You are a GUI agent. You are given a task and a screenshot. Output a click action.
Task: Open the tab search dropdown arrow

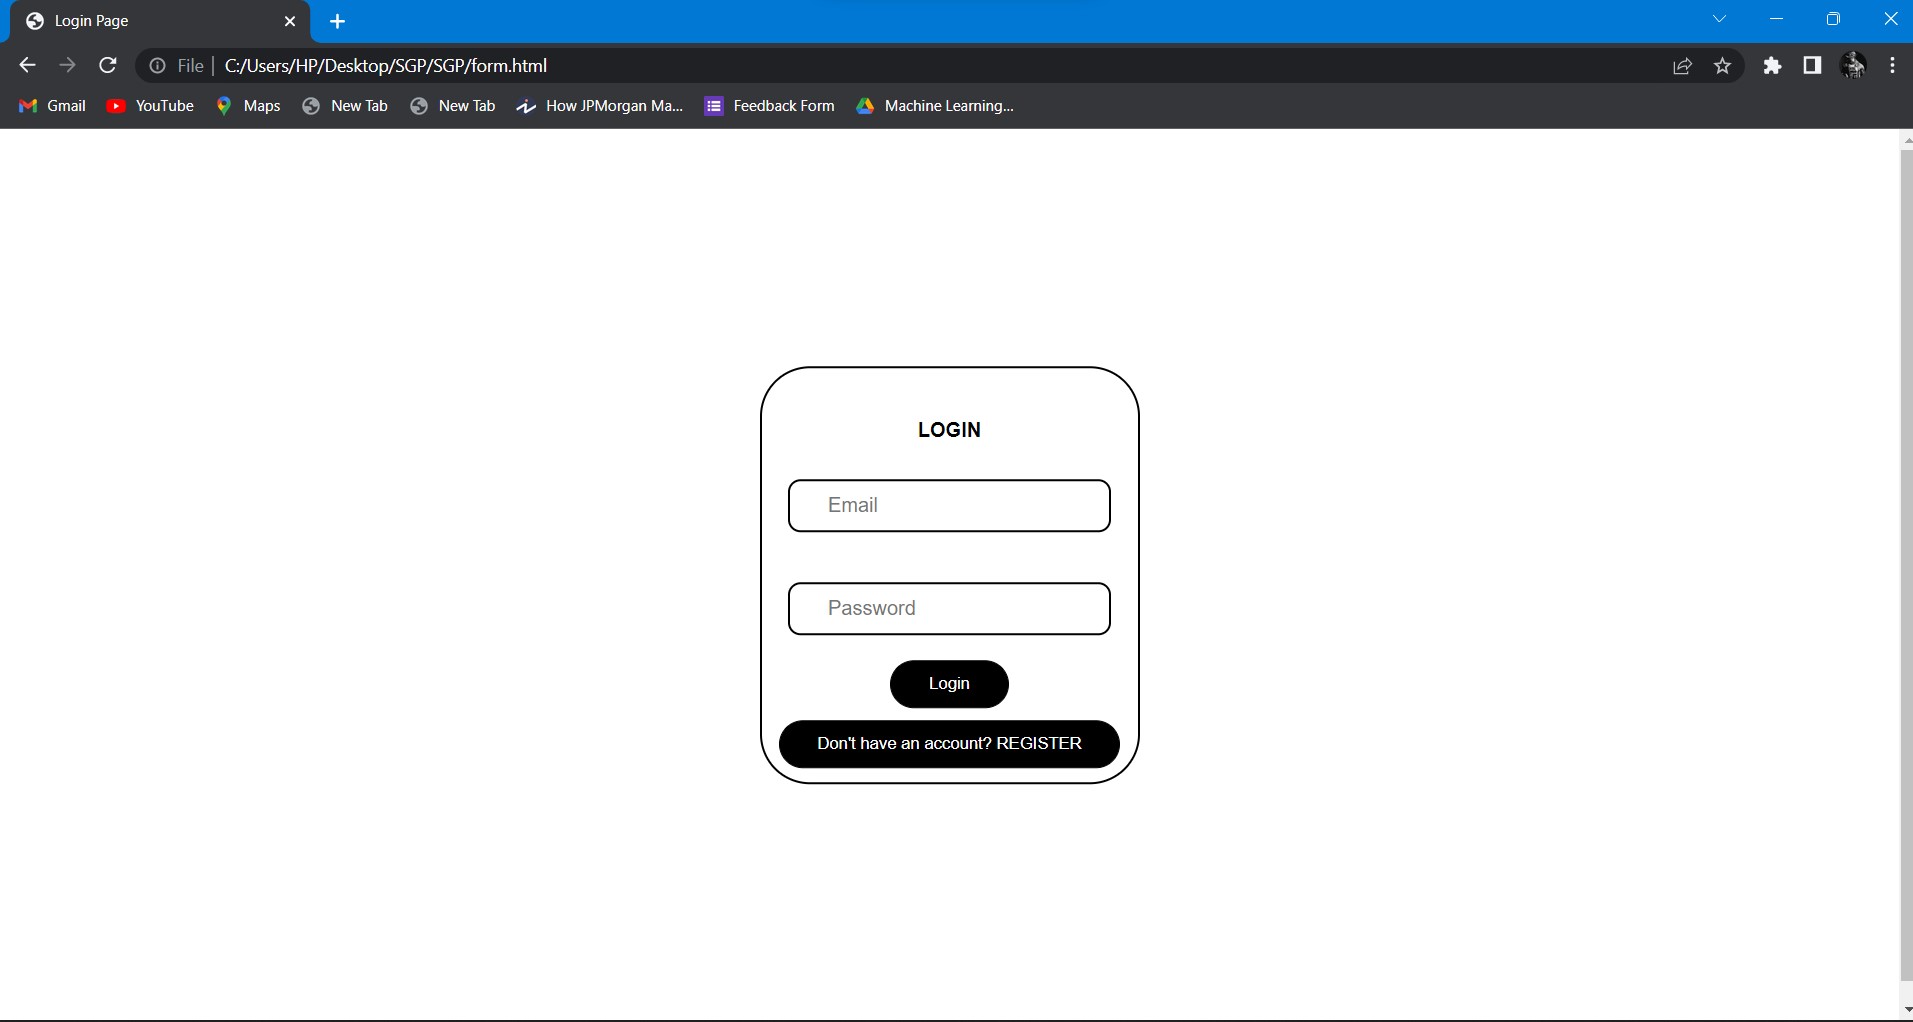tap(1719, 19)
